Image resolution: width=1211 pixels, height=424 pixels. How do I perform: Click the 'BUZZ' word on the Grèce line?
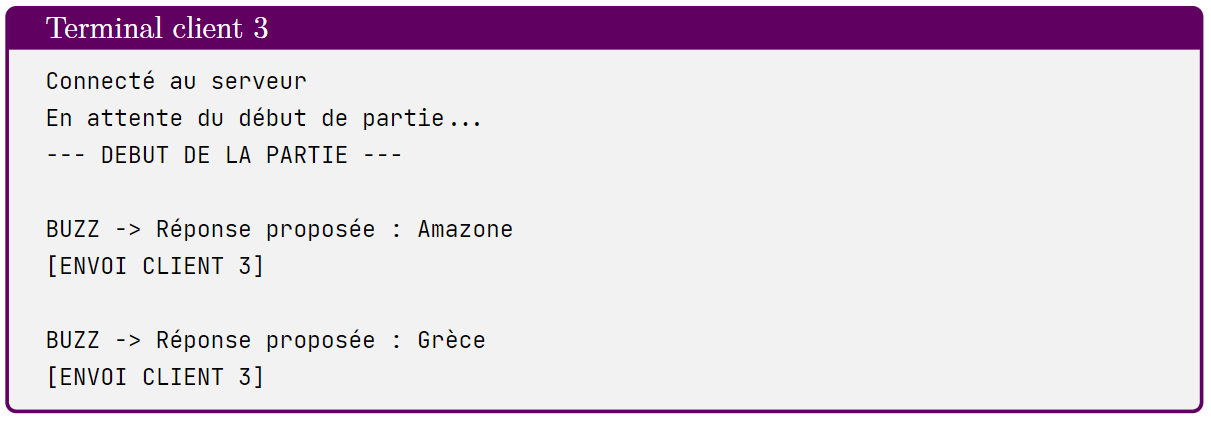click(x=73, y=341)
